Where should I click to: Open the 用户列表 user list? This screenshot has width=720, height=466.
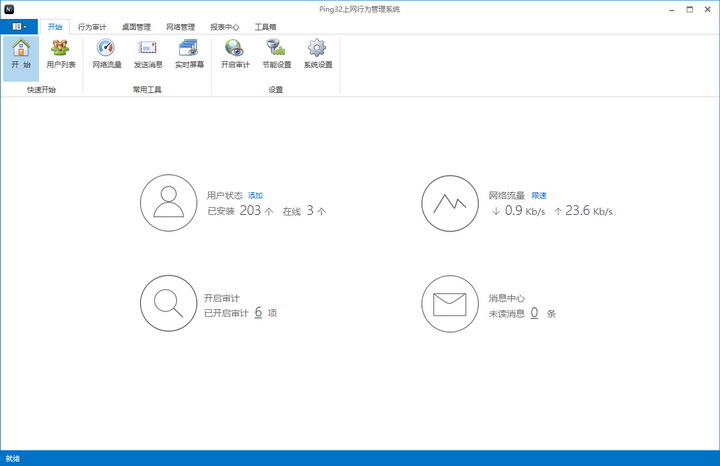pos(61,54)
